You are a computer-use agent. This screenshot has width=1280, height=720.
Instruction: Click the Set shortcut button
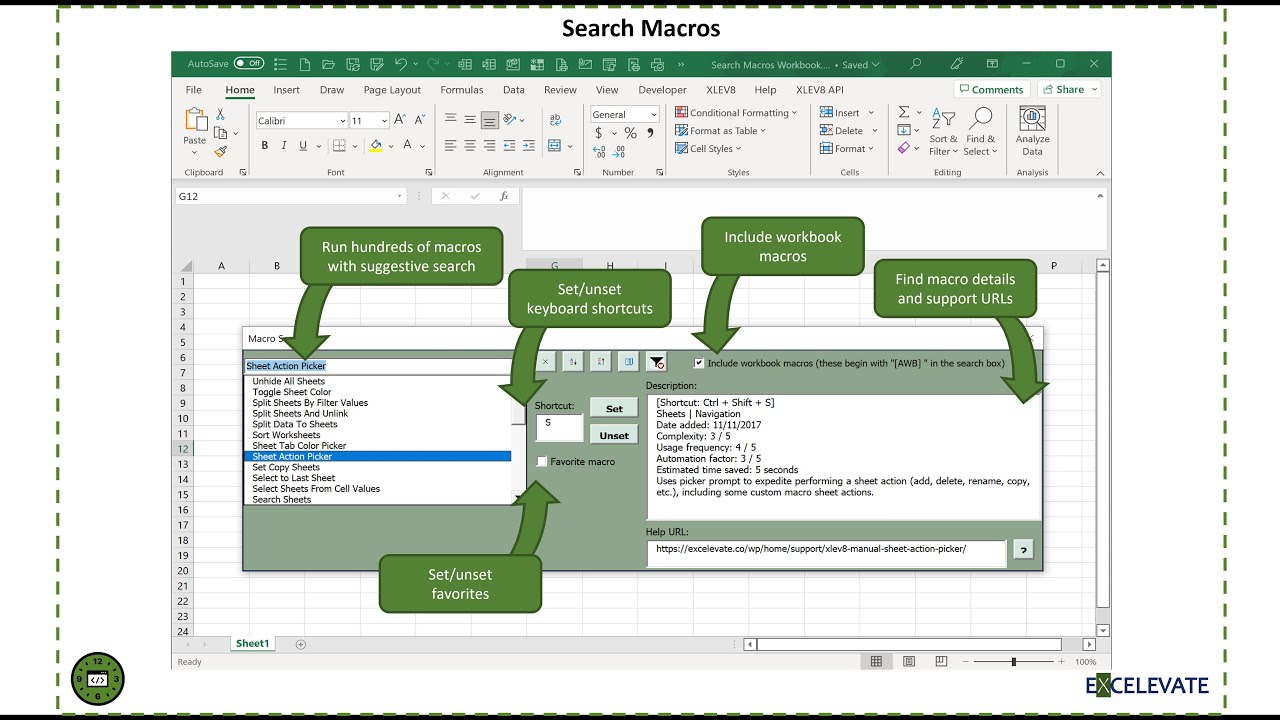pos(614,408)
